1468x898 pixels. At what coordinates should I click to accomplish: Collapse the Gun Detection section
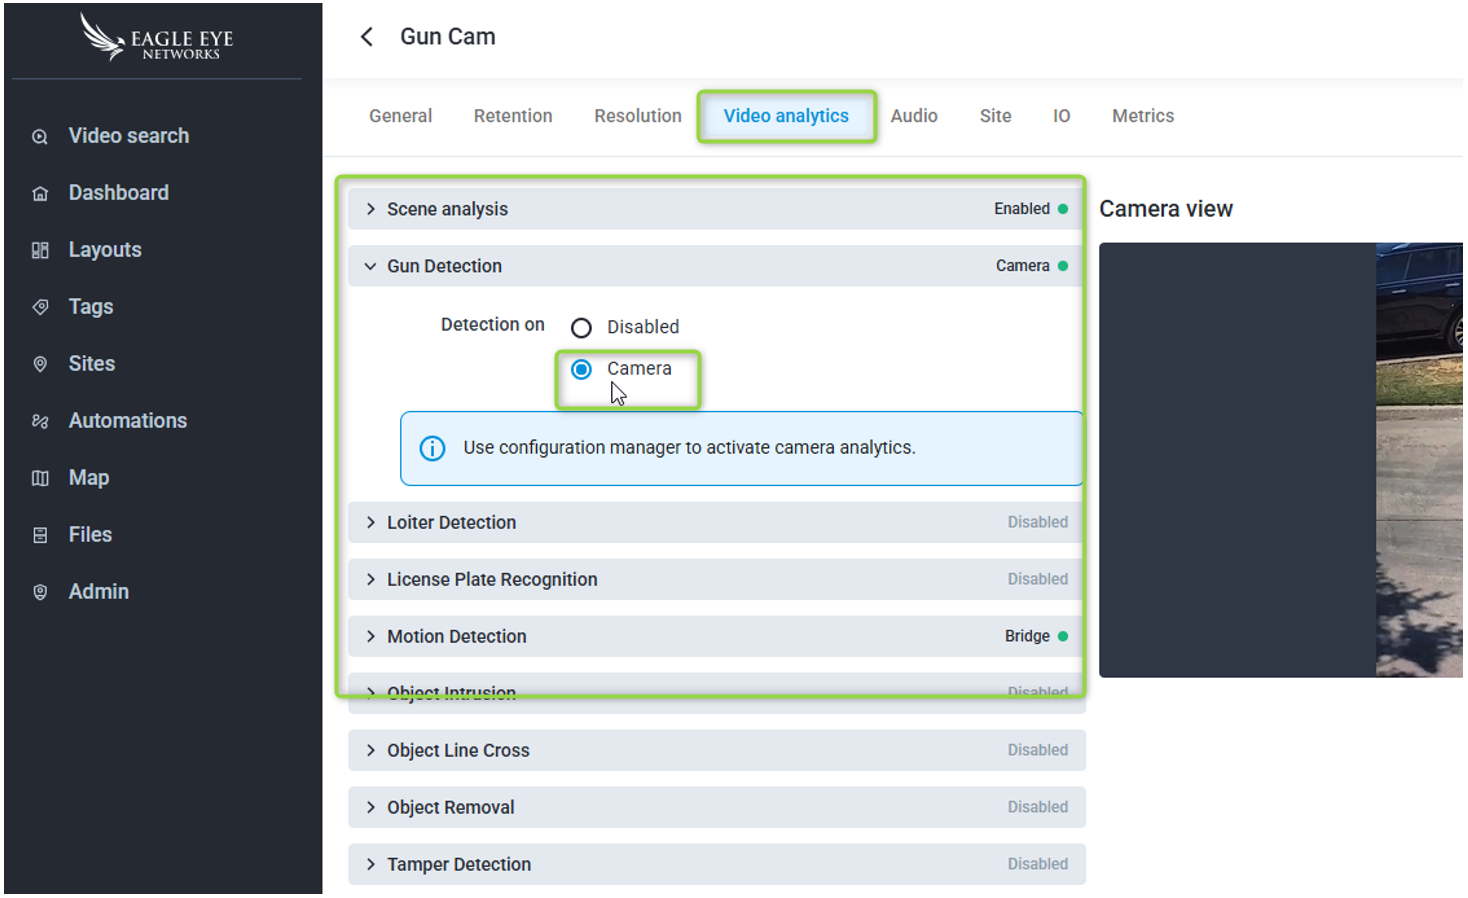tap(371, 266)
